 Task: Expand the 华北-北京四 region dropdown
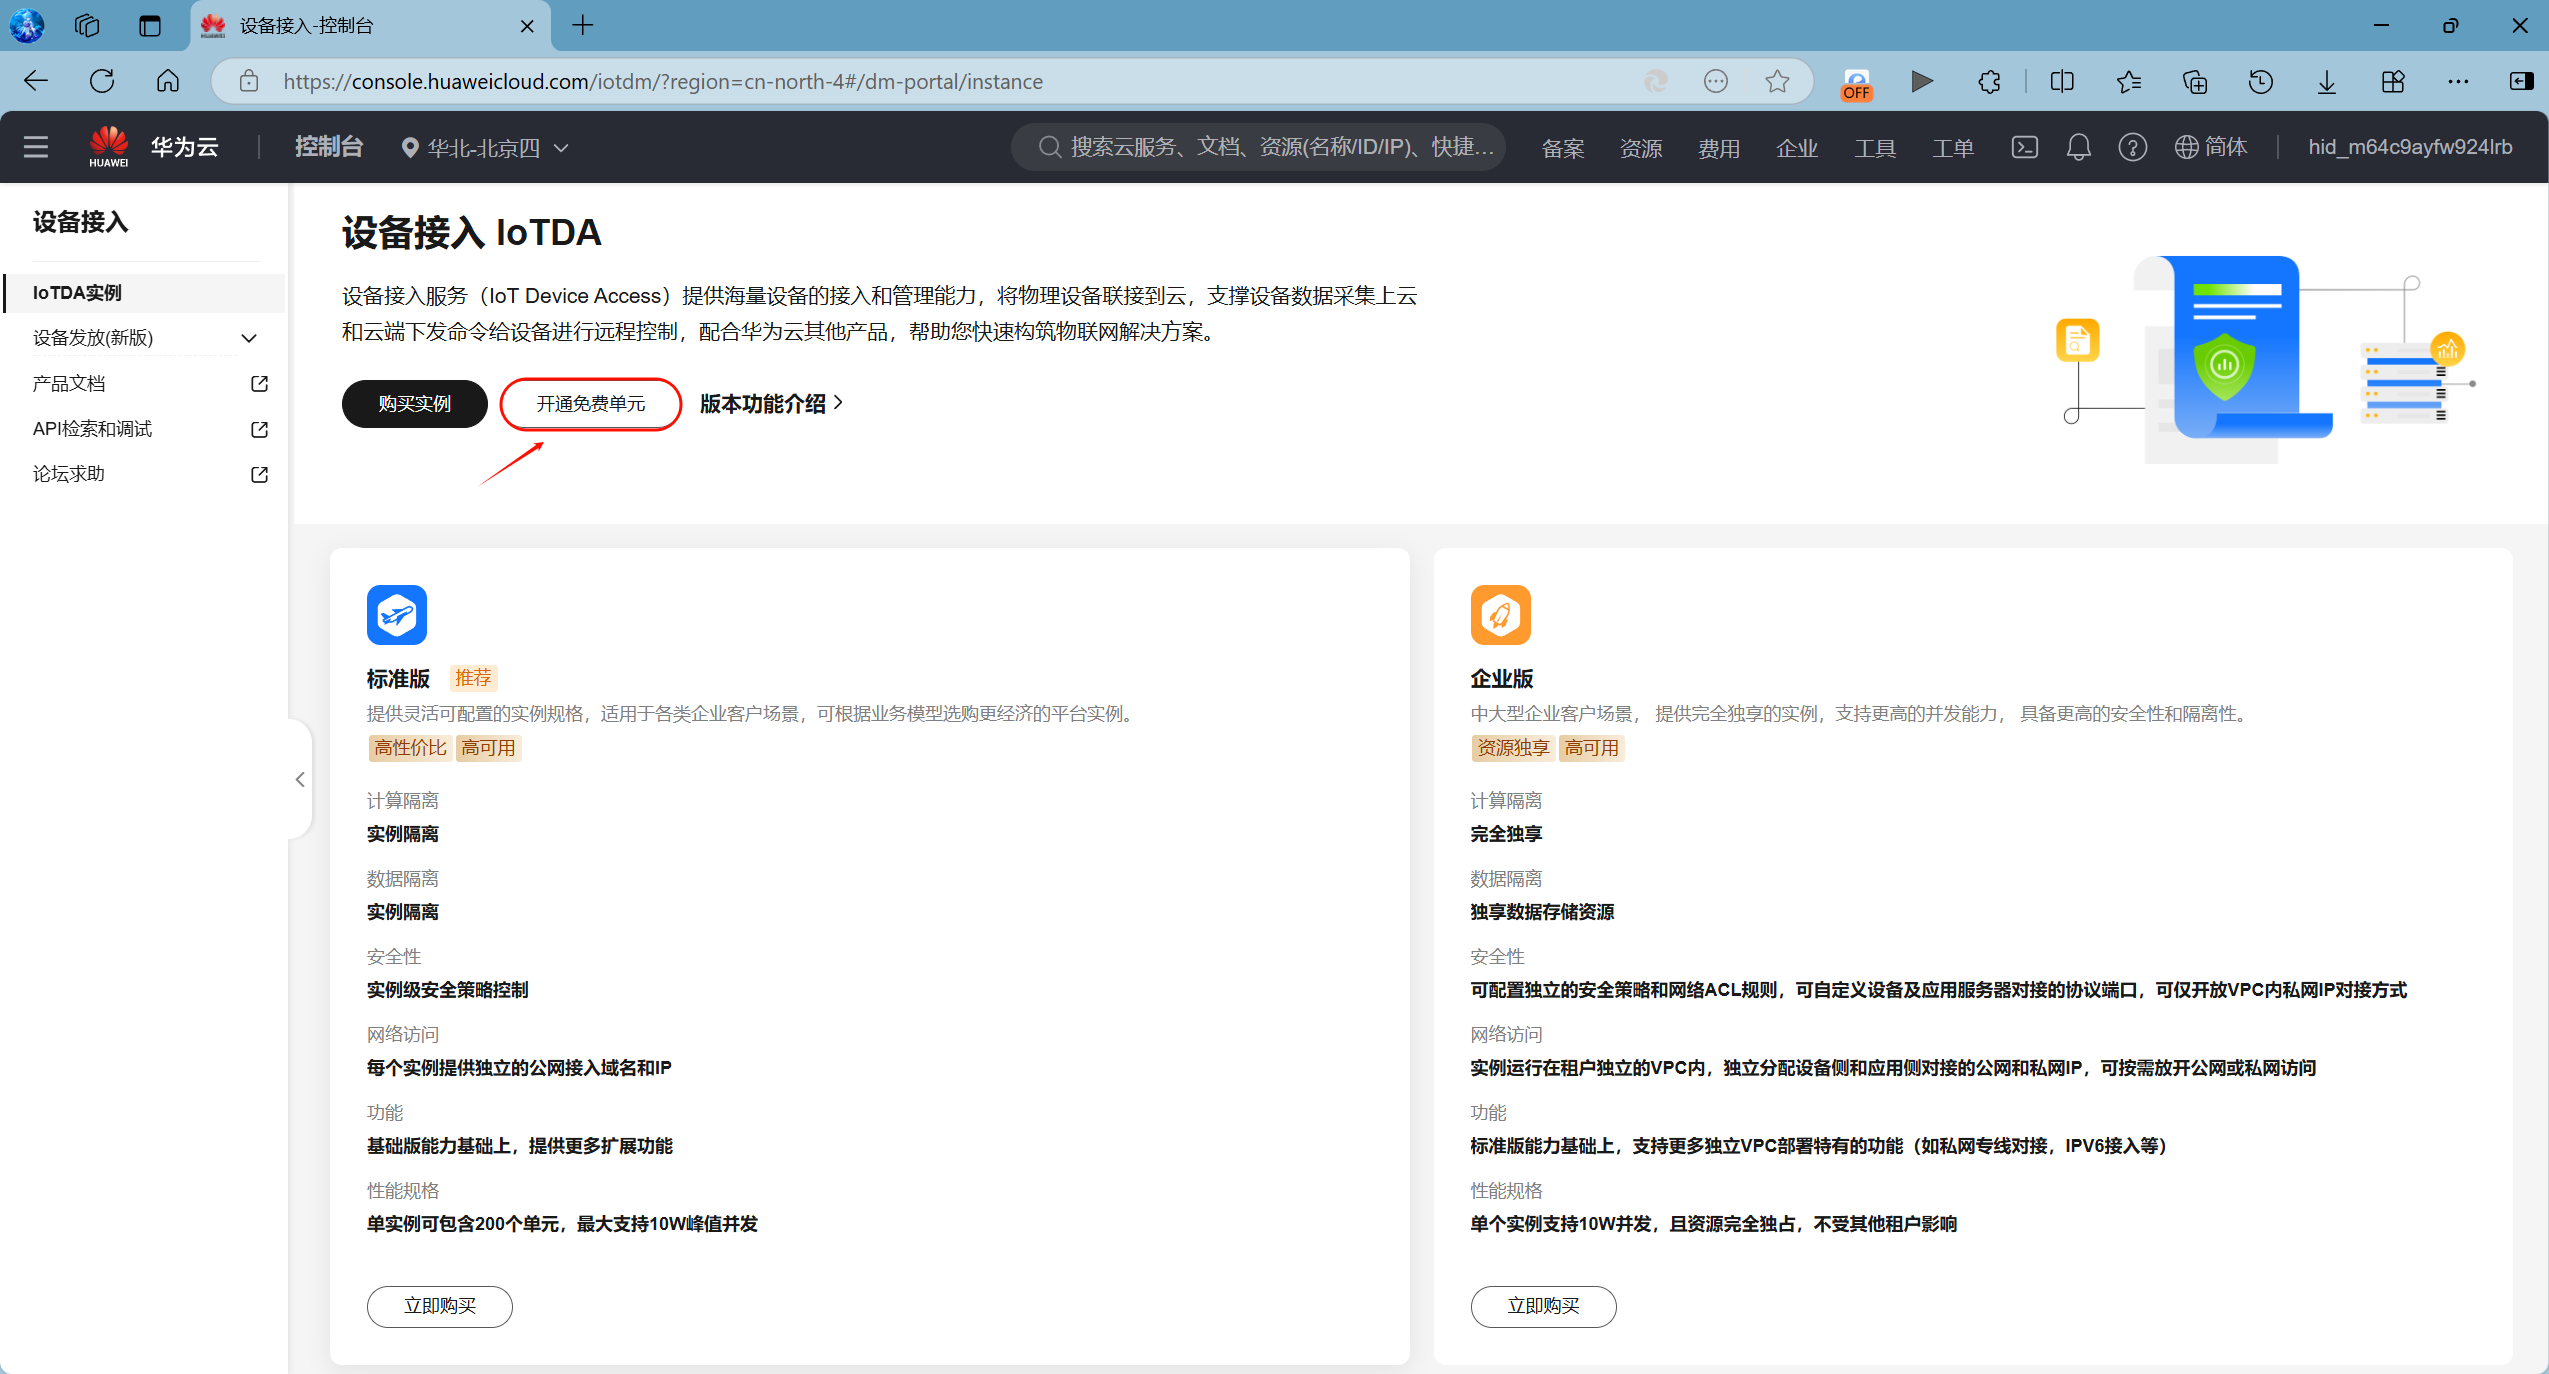[485, 147]
